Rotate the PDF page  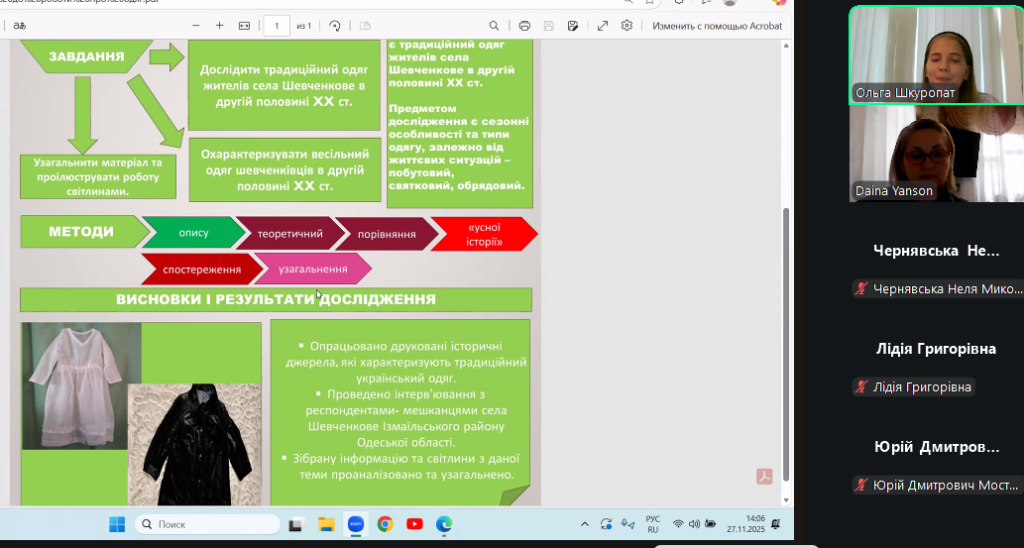pos(335,26)
